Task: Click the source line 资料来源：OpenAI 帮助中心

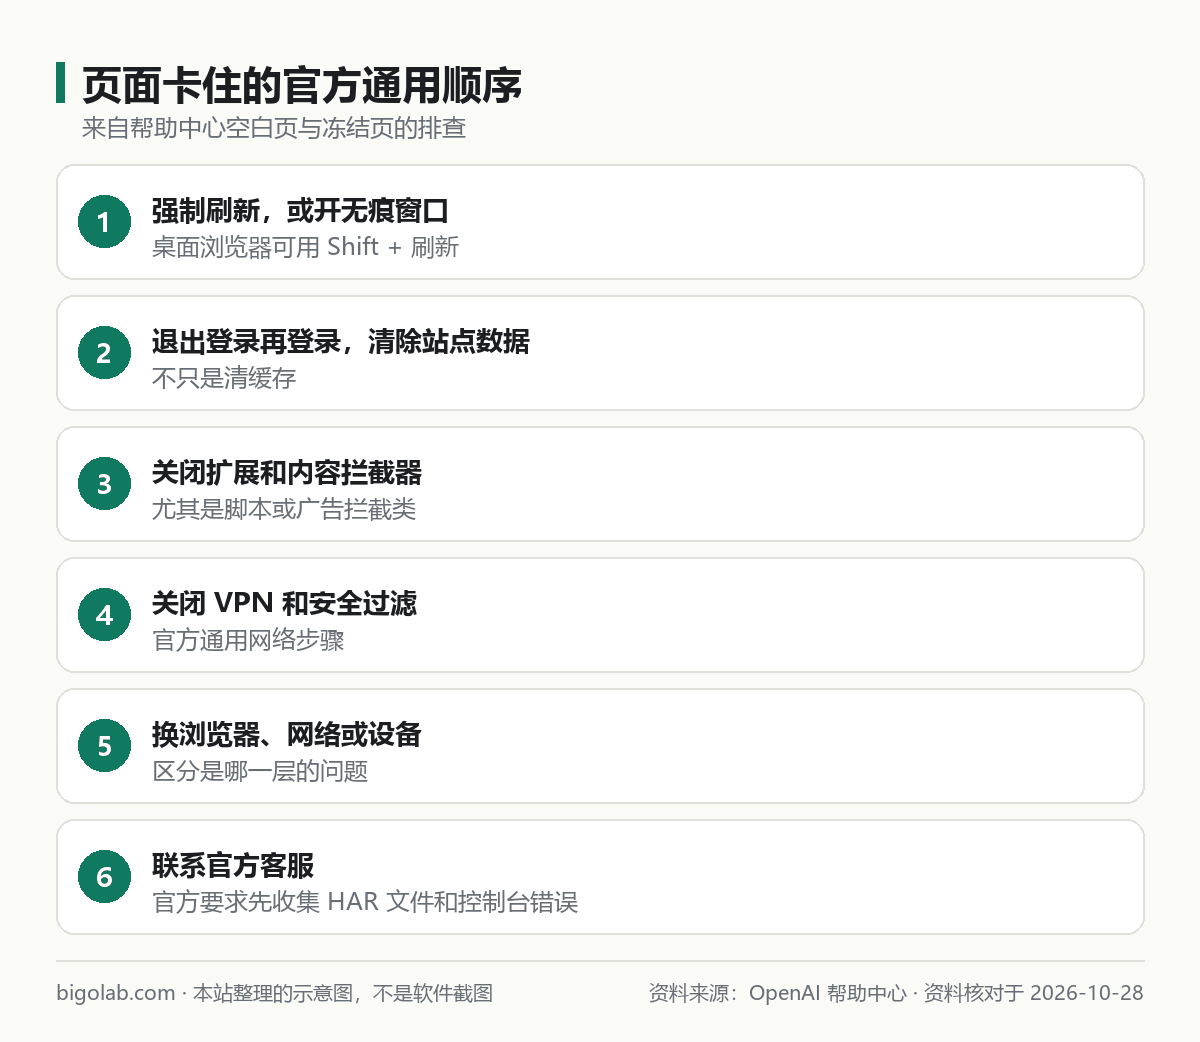Action: (777, 993)
